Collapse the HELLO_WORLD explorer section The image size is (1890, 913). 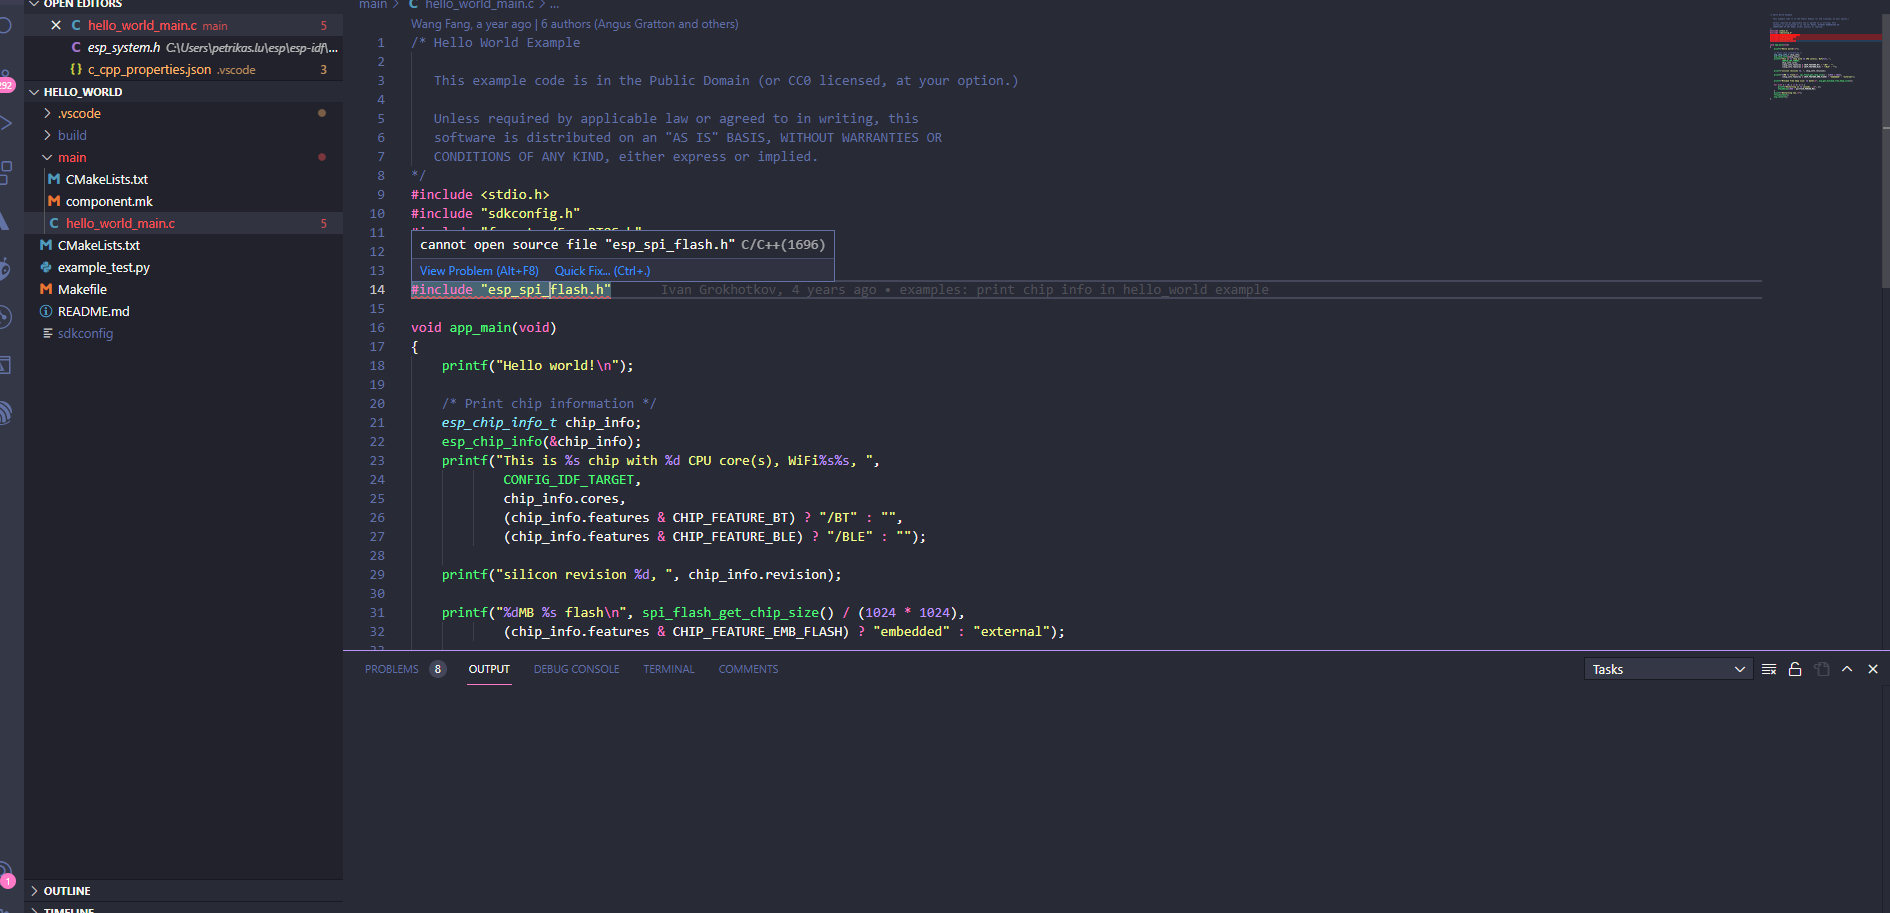pyautogui.click(x=35, y=91)
